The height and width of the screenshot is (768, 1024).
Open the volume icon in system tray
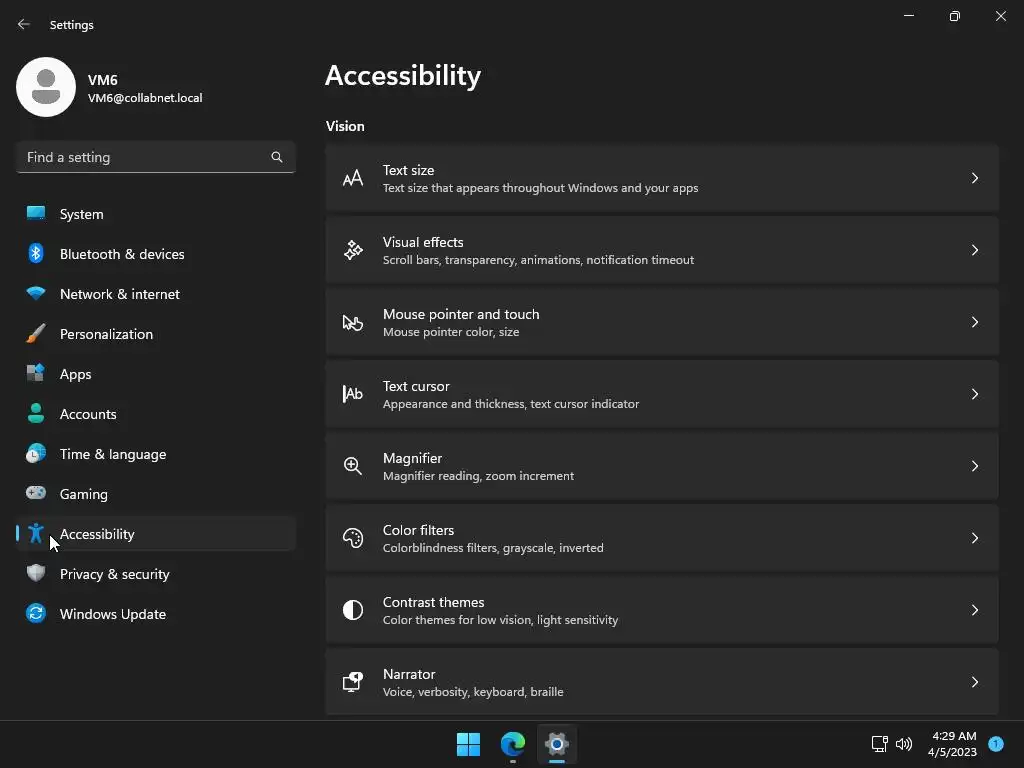click(904, 744)
